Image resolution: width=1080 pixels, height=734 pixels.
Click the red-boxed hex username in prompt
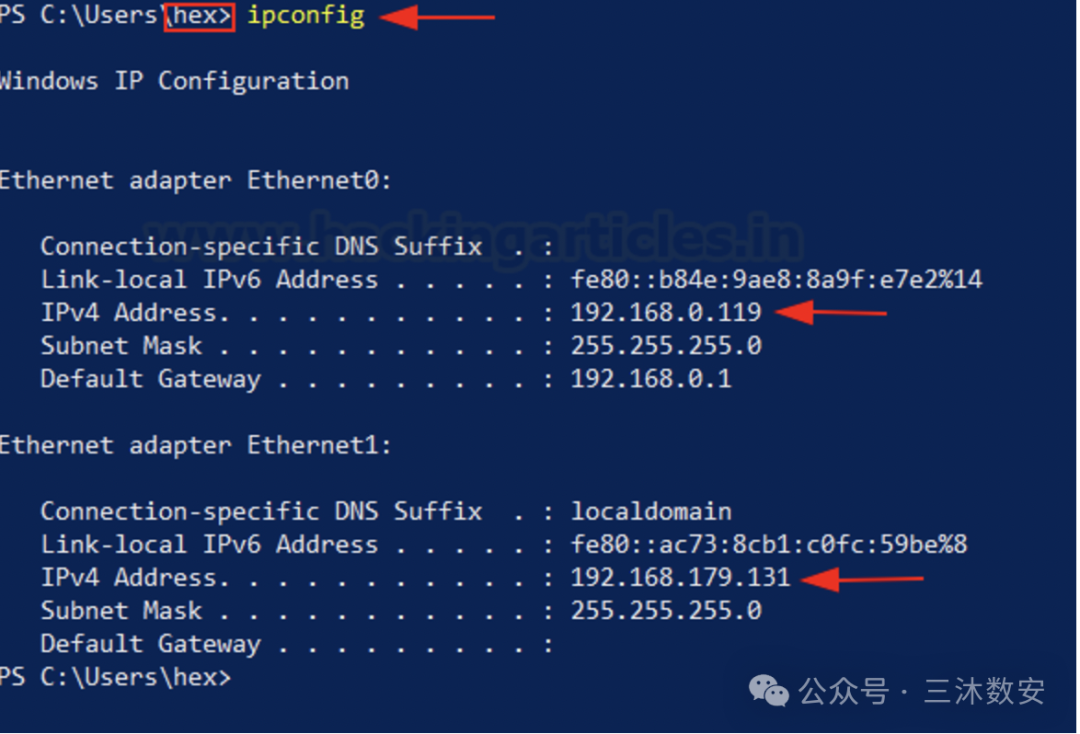pyautogui.click(x=200, y=16)
